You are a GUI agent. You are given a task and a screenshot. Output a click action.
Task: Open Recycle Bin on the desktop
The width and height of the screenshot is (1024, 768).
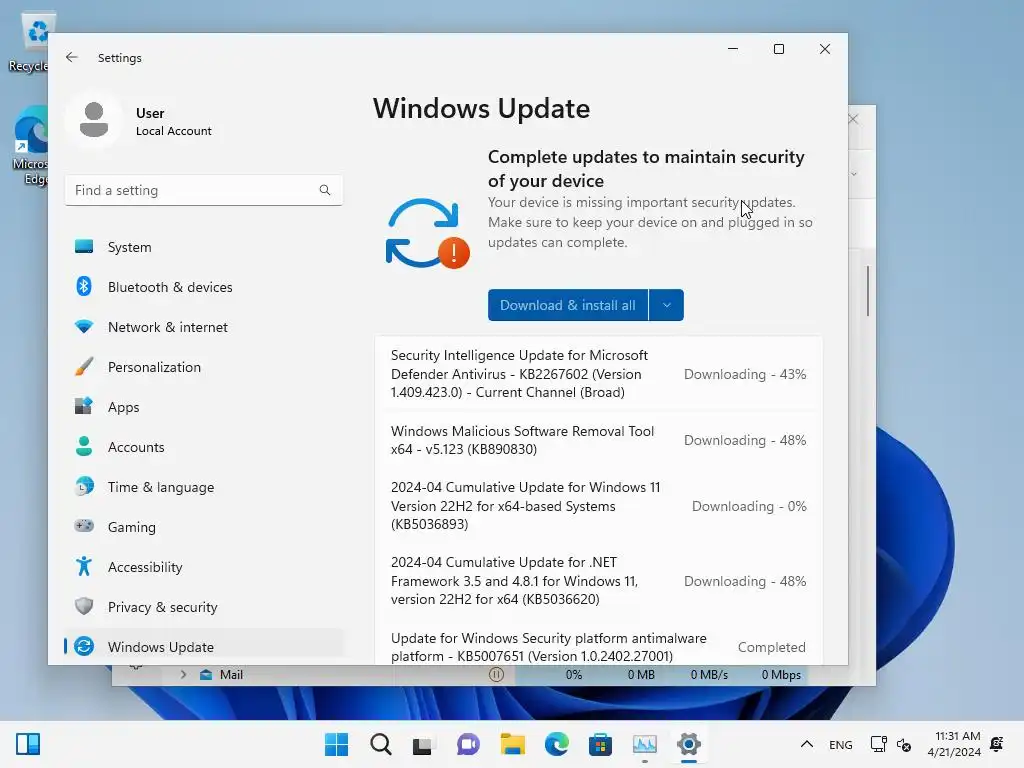[x=29, y=42]
